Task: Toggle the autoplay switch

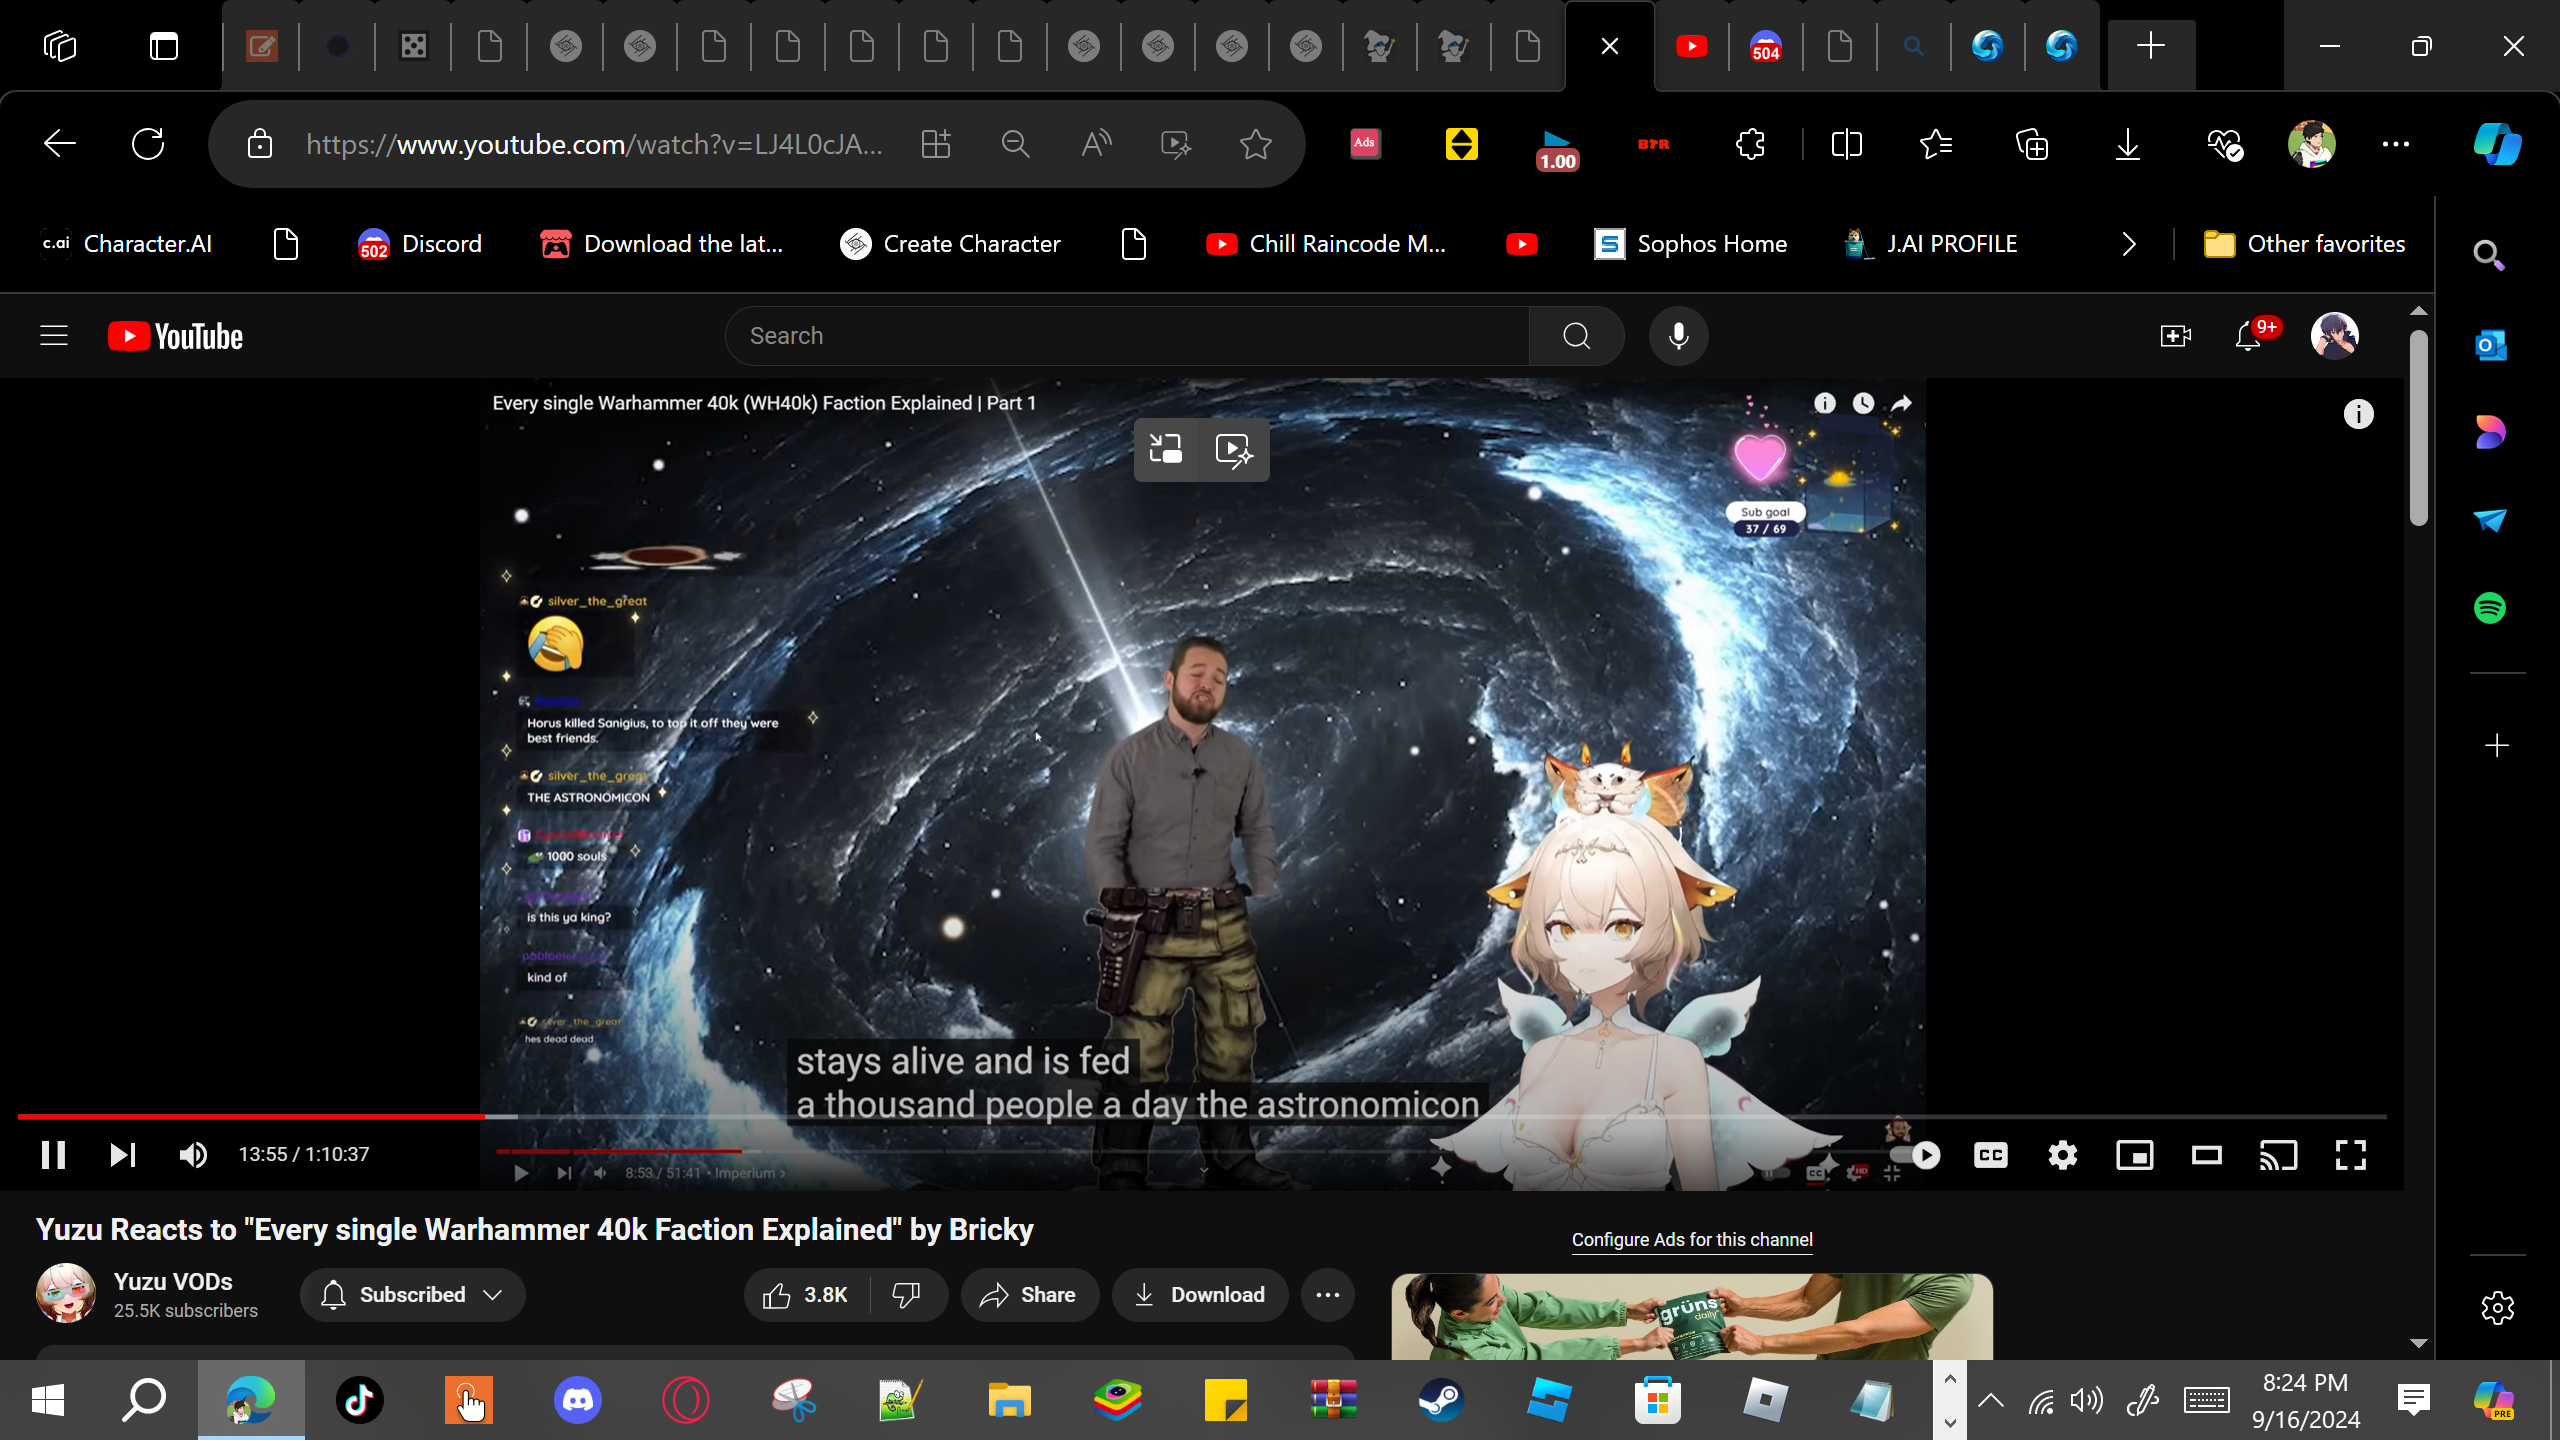Action: coord(1917,1155)
